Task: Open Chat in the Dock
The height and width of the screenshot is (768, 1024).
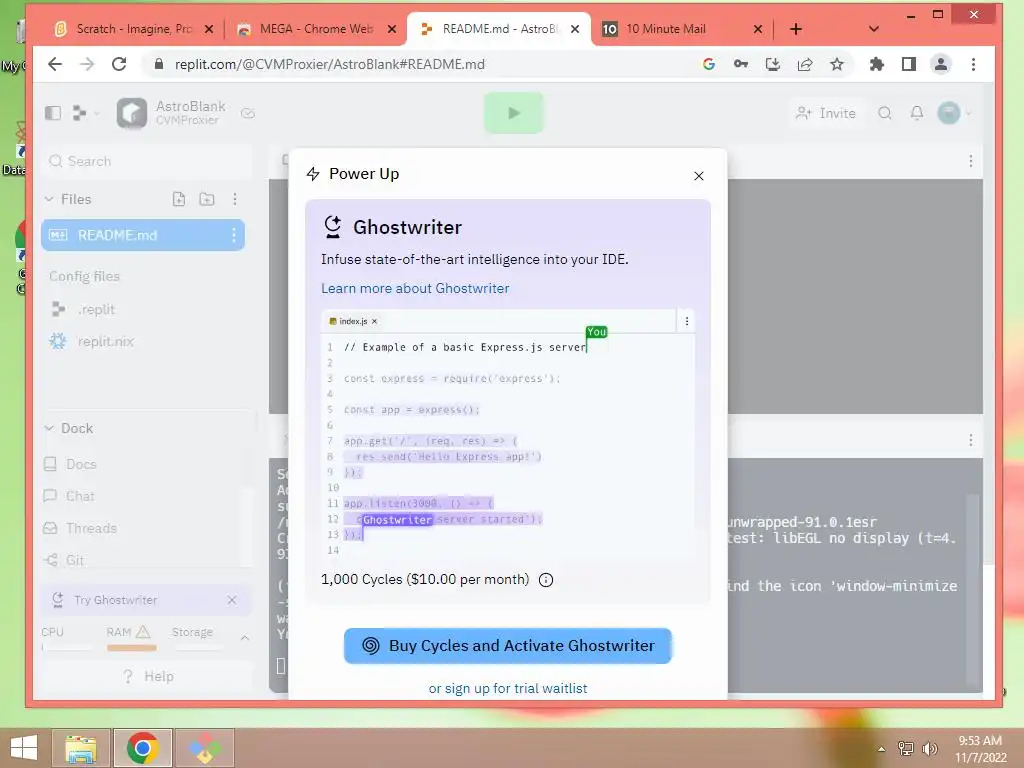Action: tap(80, 496)
